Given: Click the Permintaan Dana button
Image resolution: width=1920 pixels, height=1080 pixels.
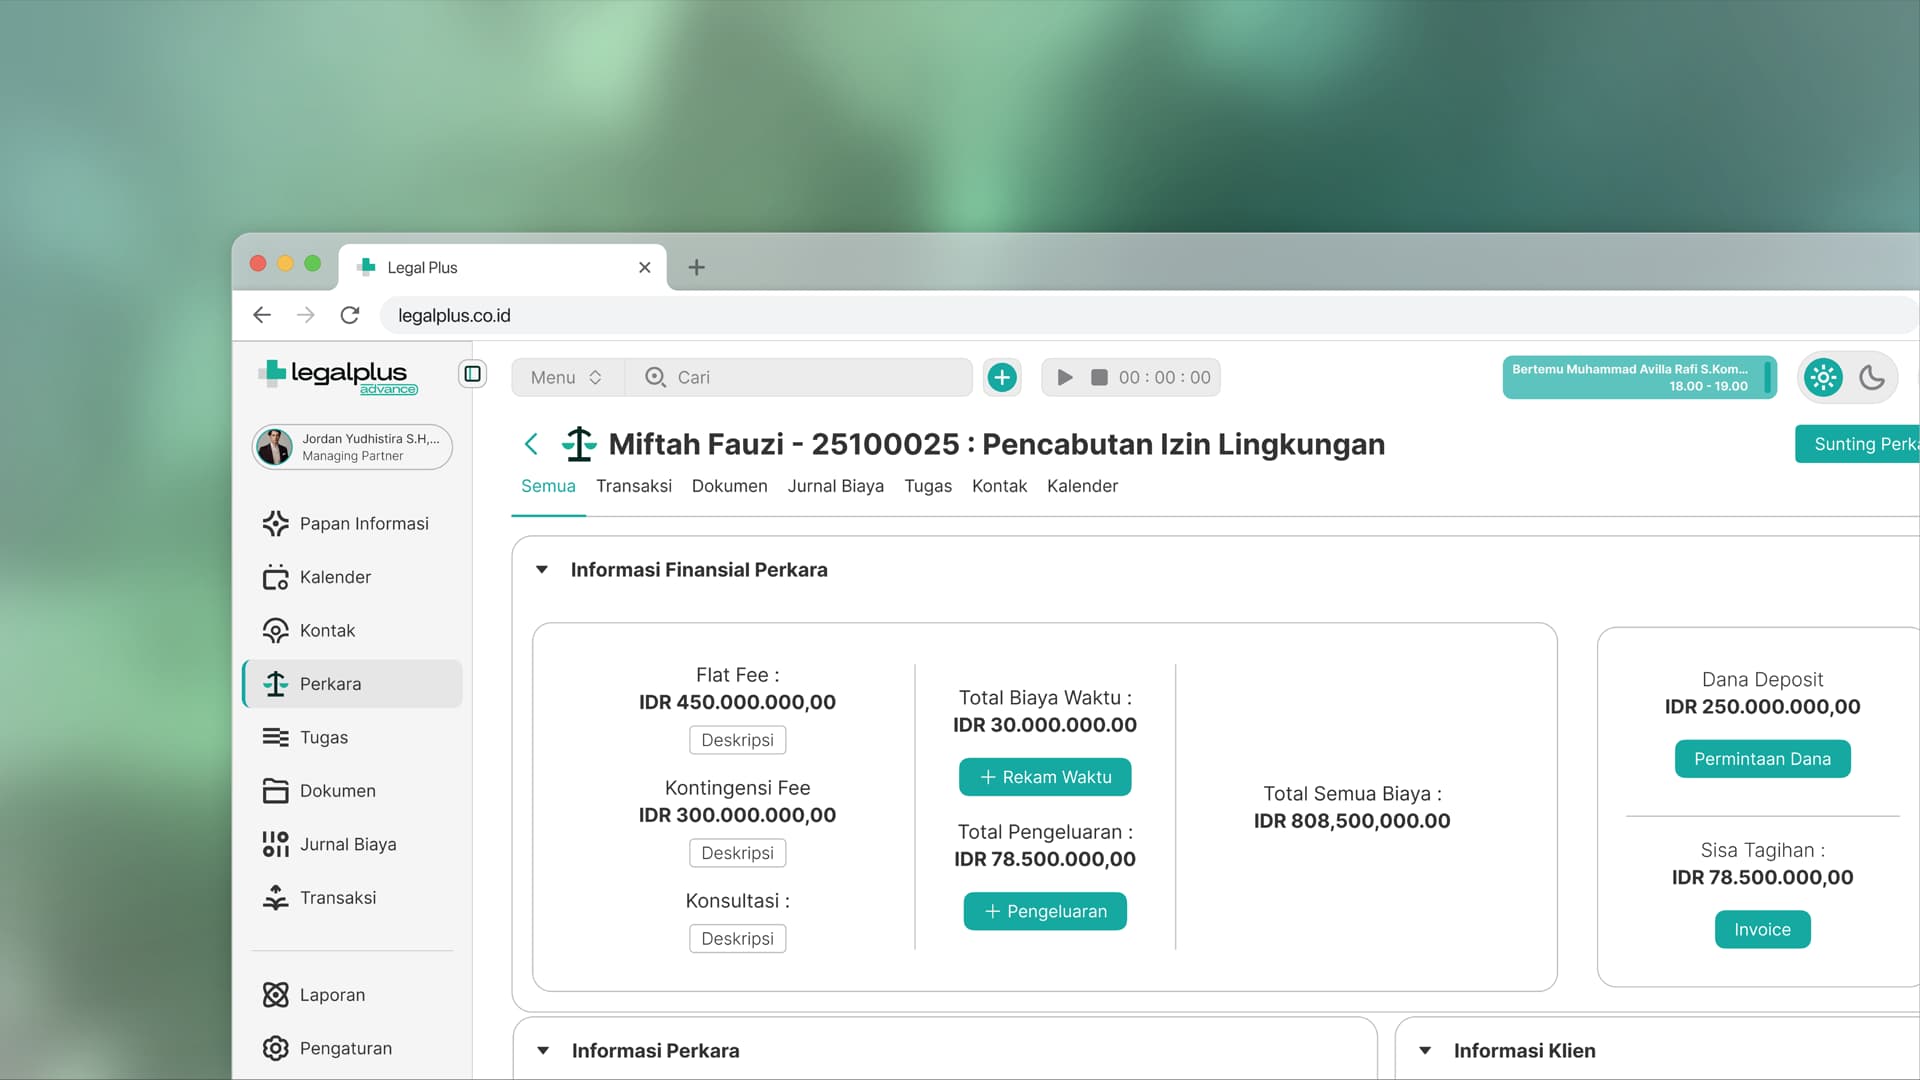Looking at the screenshot, I should coord(1762,759).
